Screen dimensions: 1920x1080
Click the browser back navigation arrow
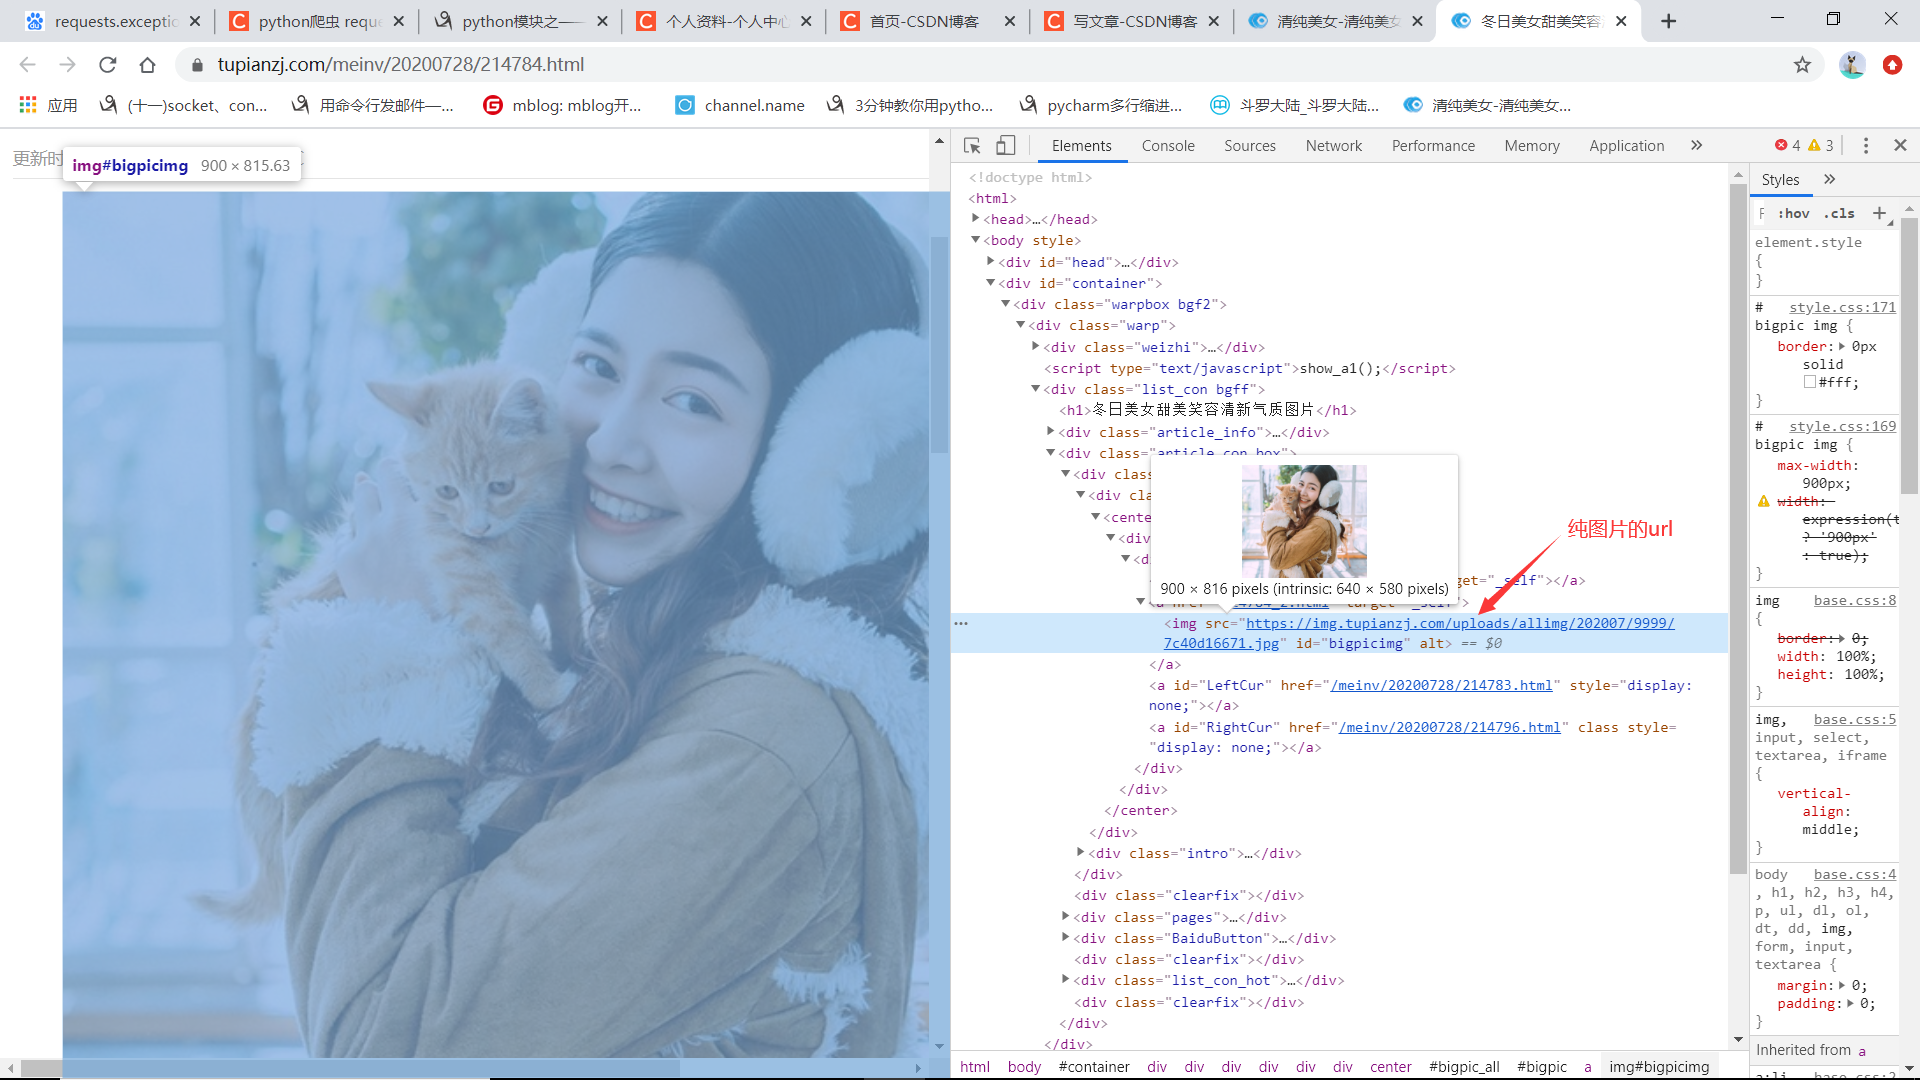(x=26, y=64)
